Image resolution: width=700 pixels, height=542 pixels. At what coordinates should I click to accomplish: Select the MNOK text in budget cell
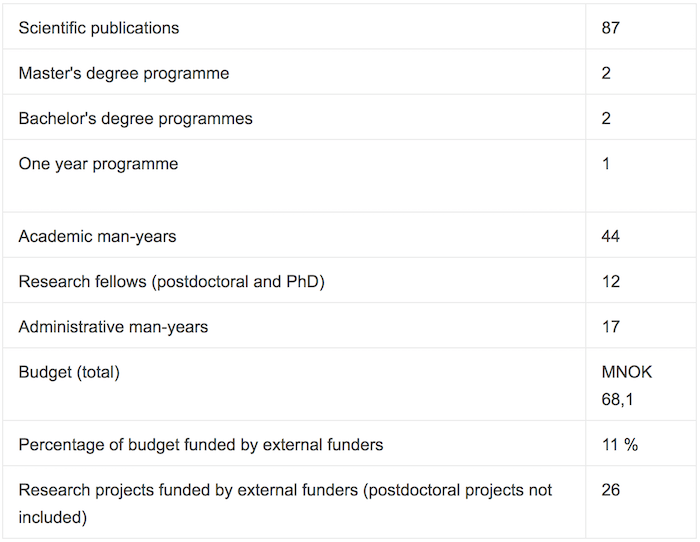click(626, 372)
